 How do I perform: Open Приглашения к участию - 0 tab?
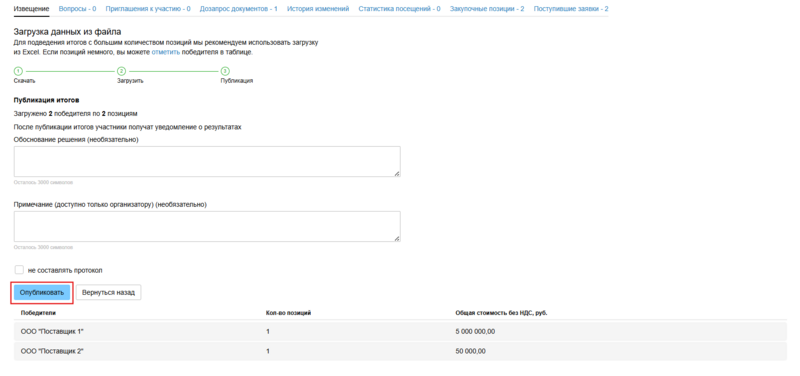(x=148, y=9)
